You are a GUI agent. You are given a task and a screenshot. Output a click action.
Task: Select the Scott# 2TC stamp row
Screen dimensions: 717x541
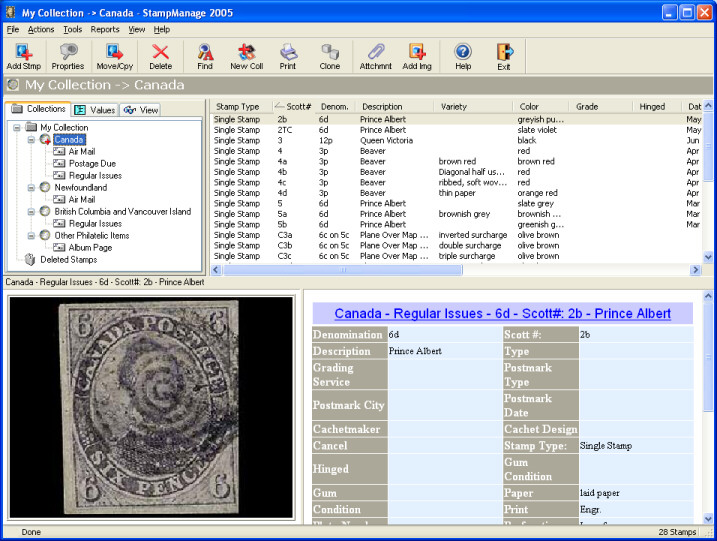456,130
